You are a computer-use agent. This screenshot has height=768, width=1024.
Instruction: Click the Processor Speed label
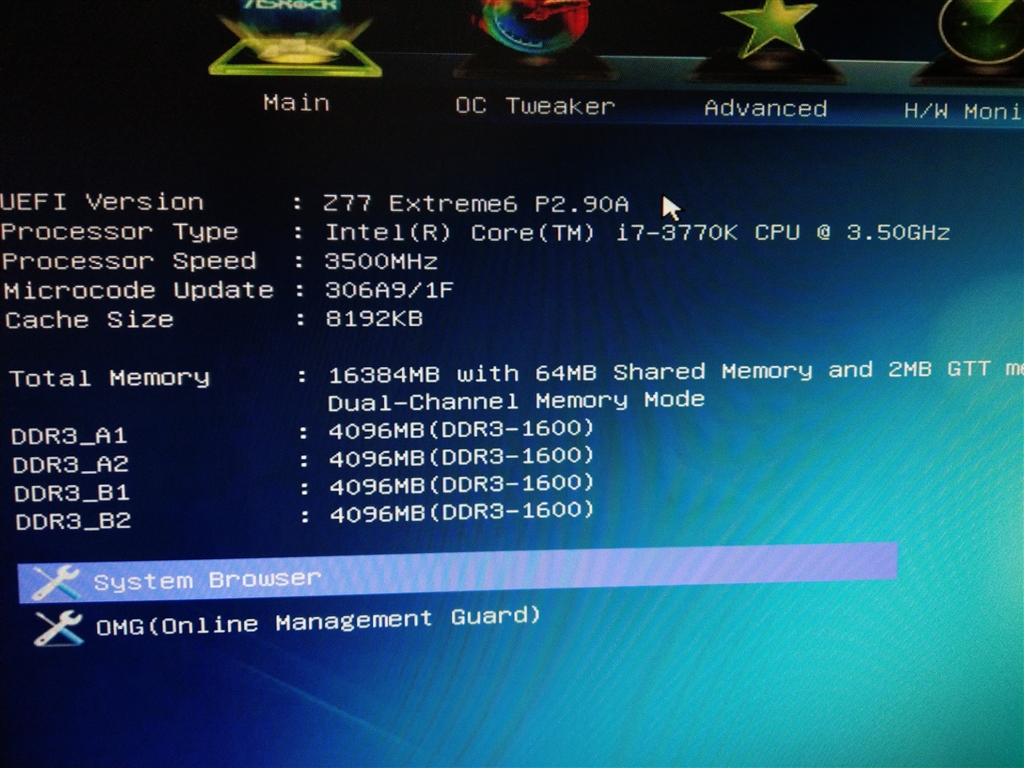coord(129,261)
